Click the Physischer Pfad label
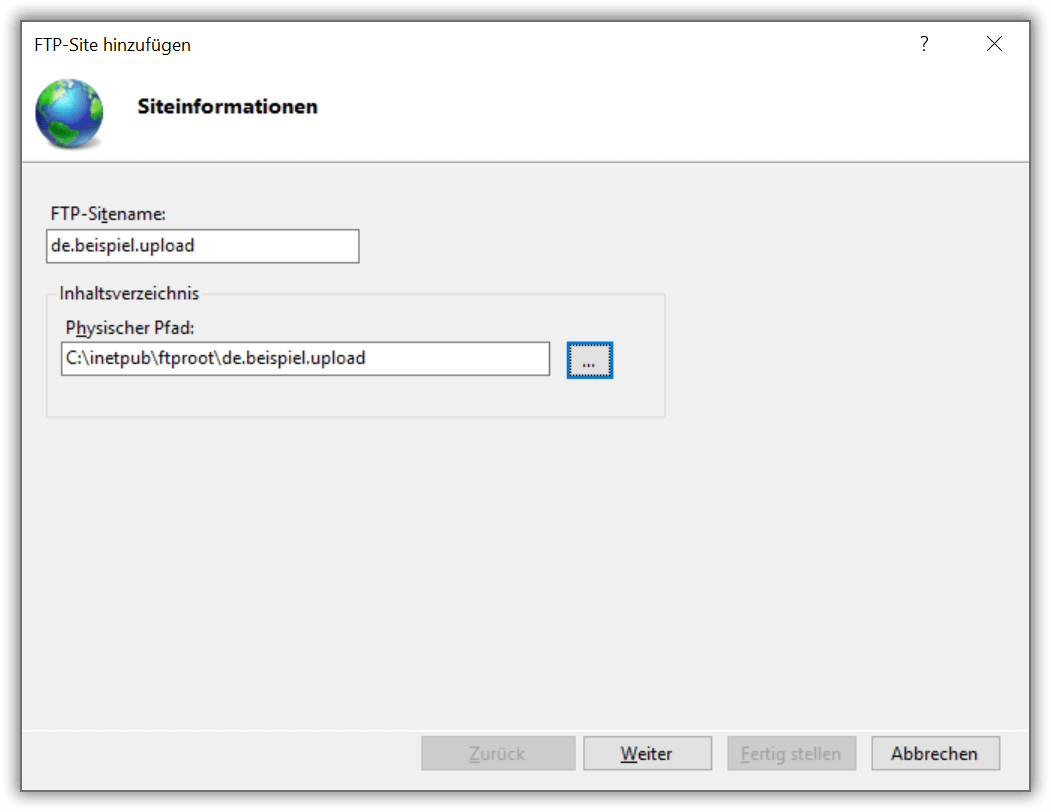 pos(130,328)
